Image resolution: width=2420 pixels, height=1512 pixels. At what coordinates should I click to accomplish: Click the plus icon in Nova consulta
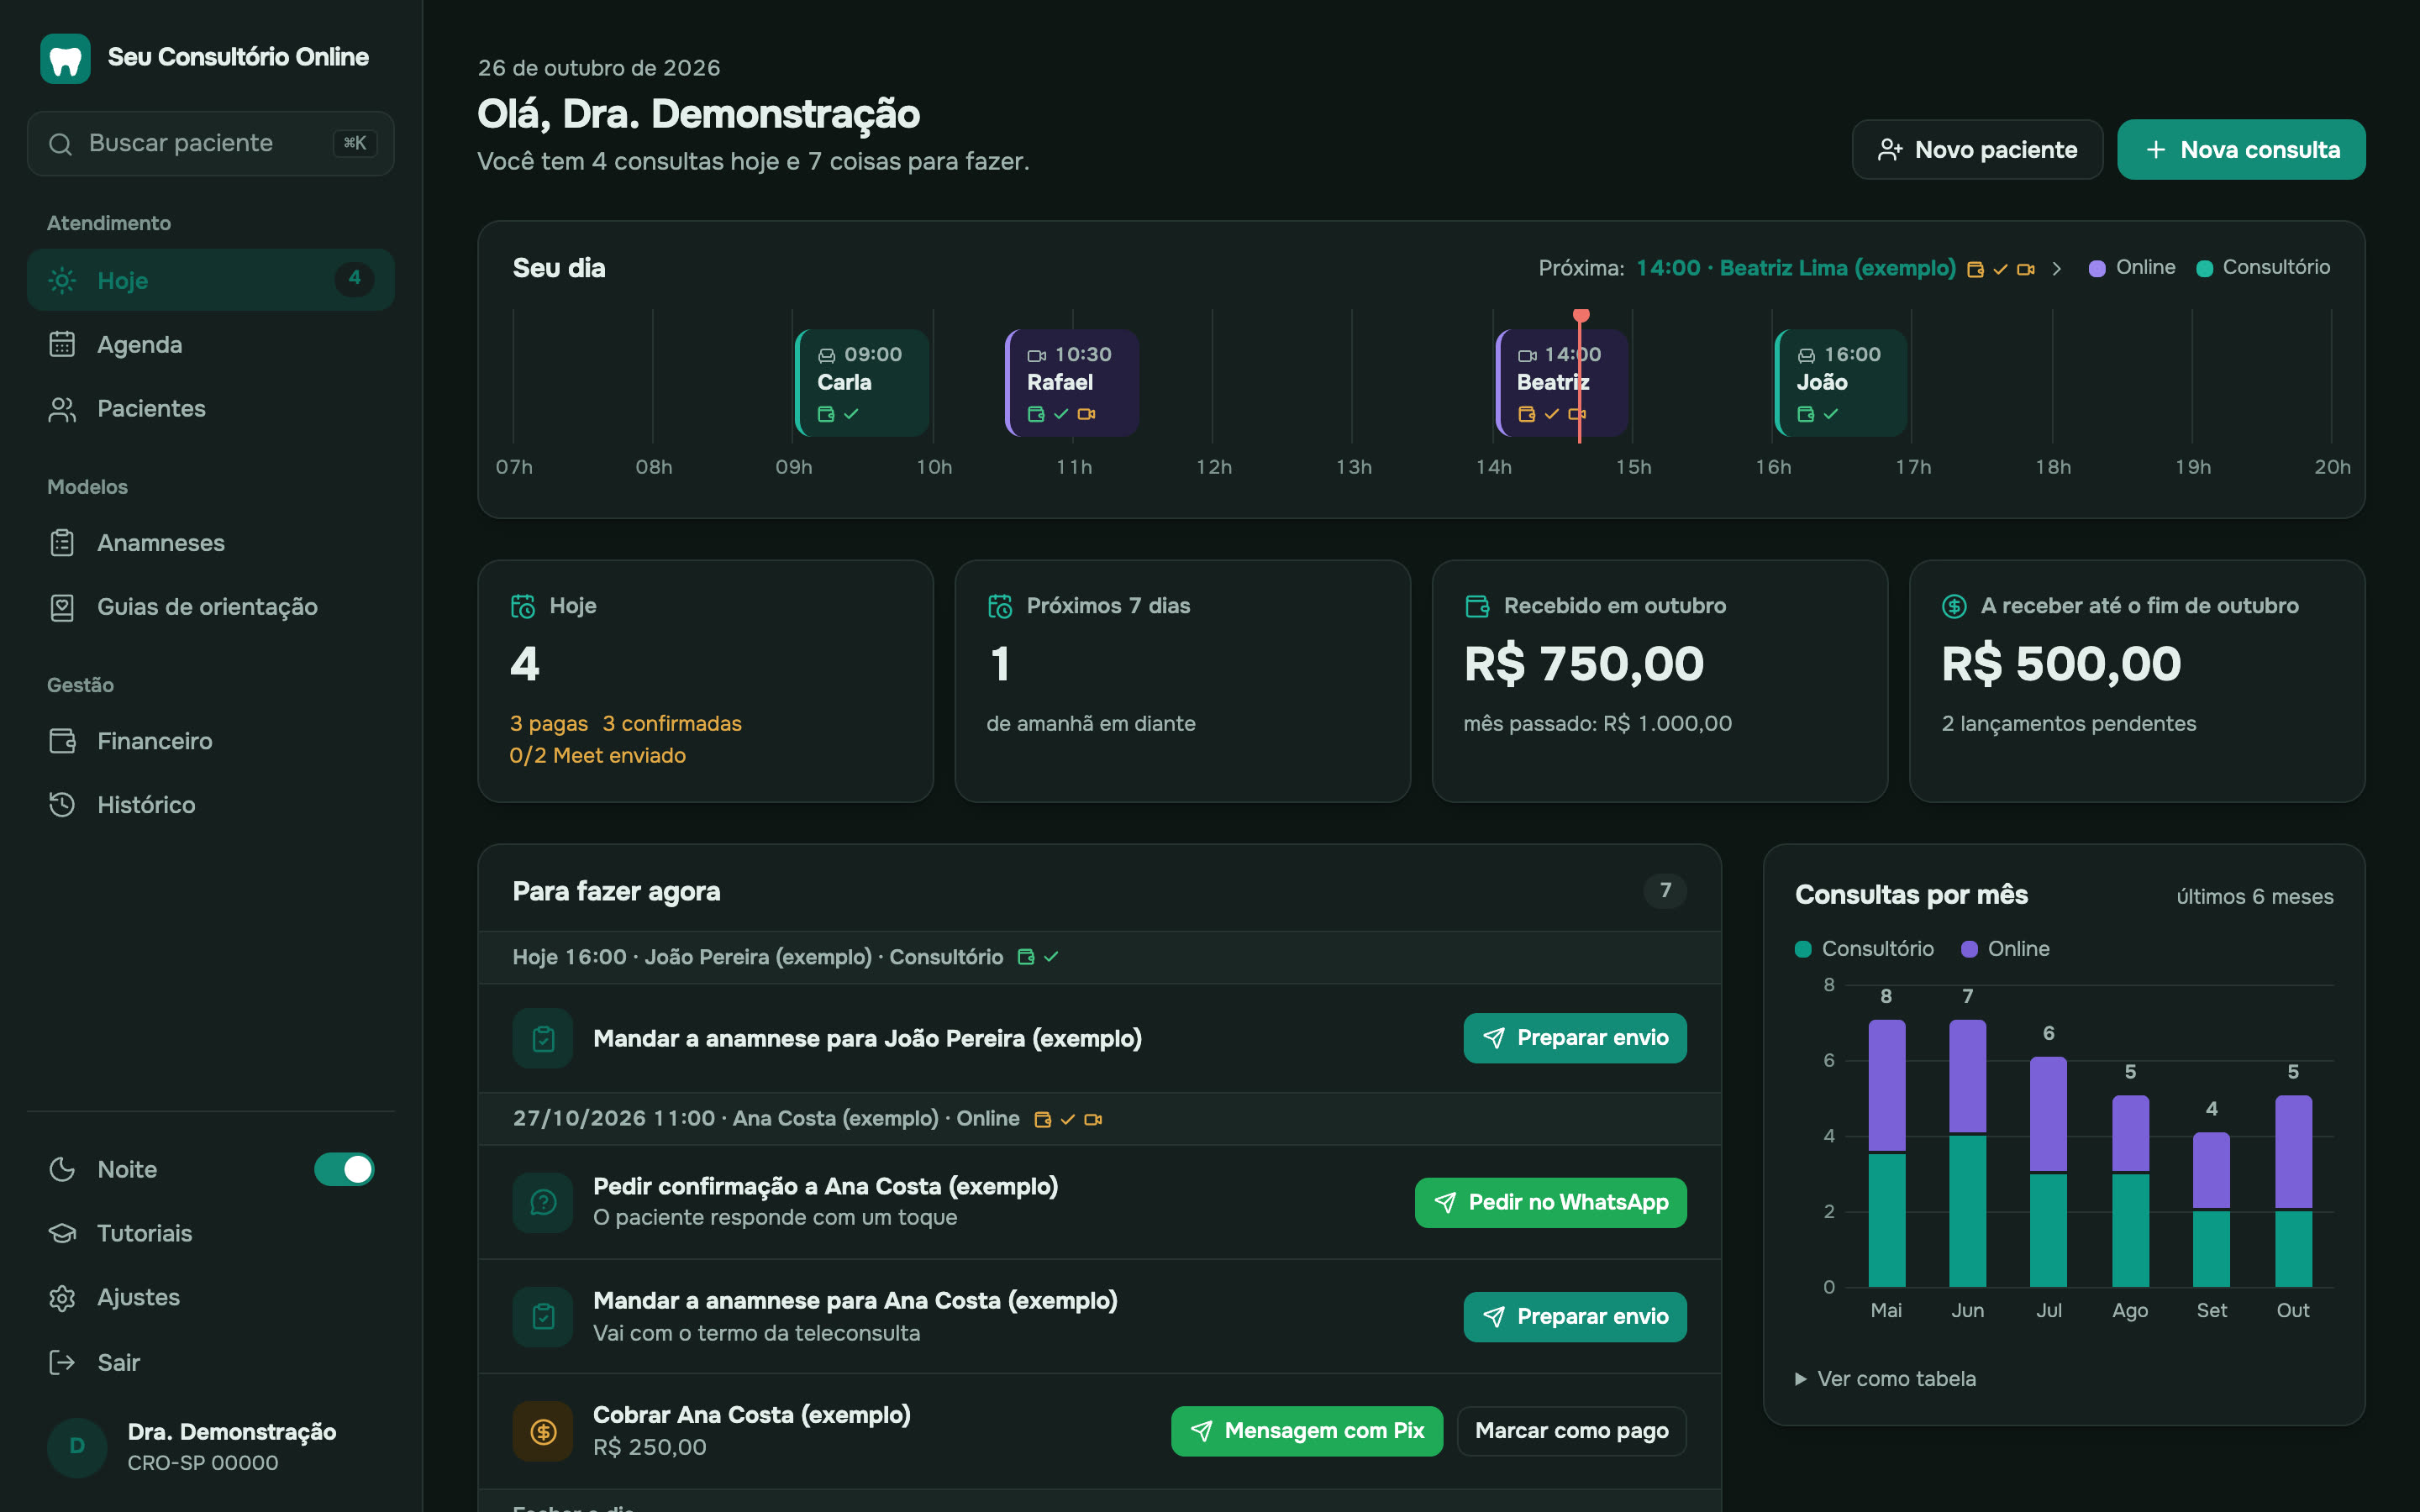2156,150
